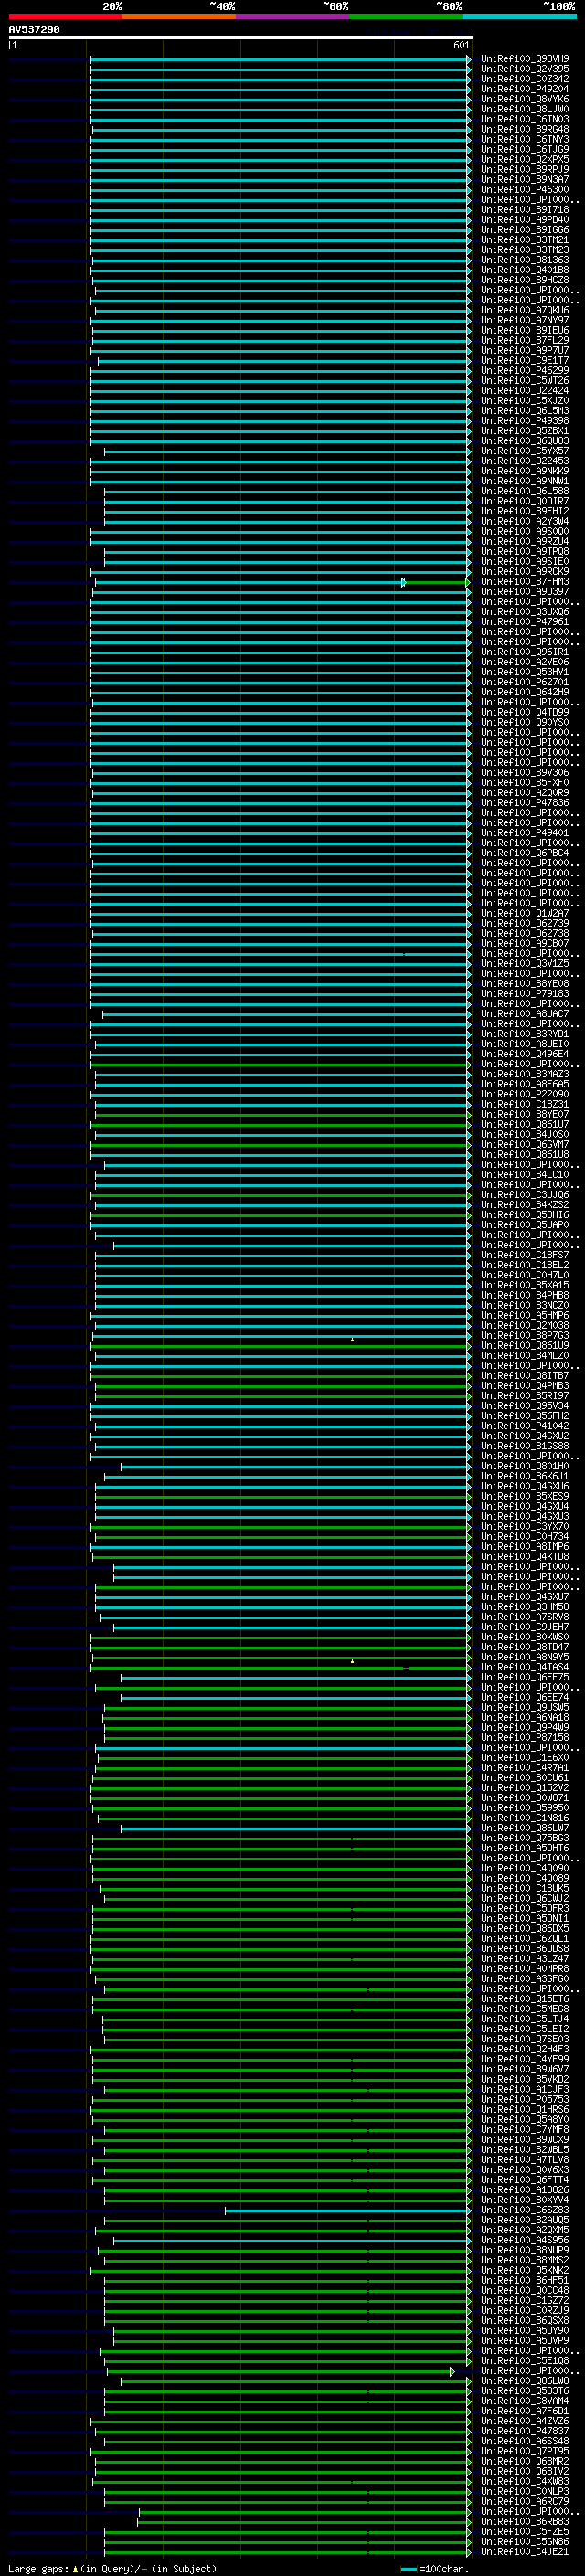Select hit label UniRef100_Q6EE74

point(525,1697)
